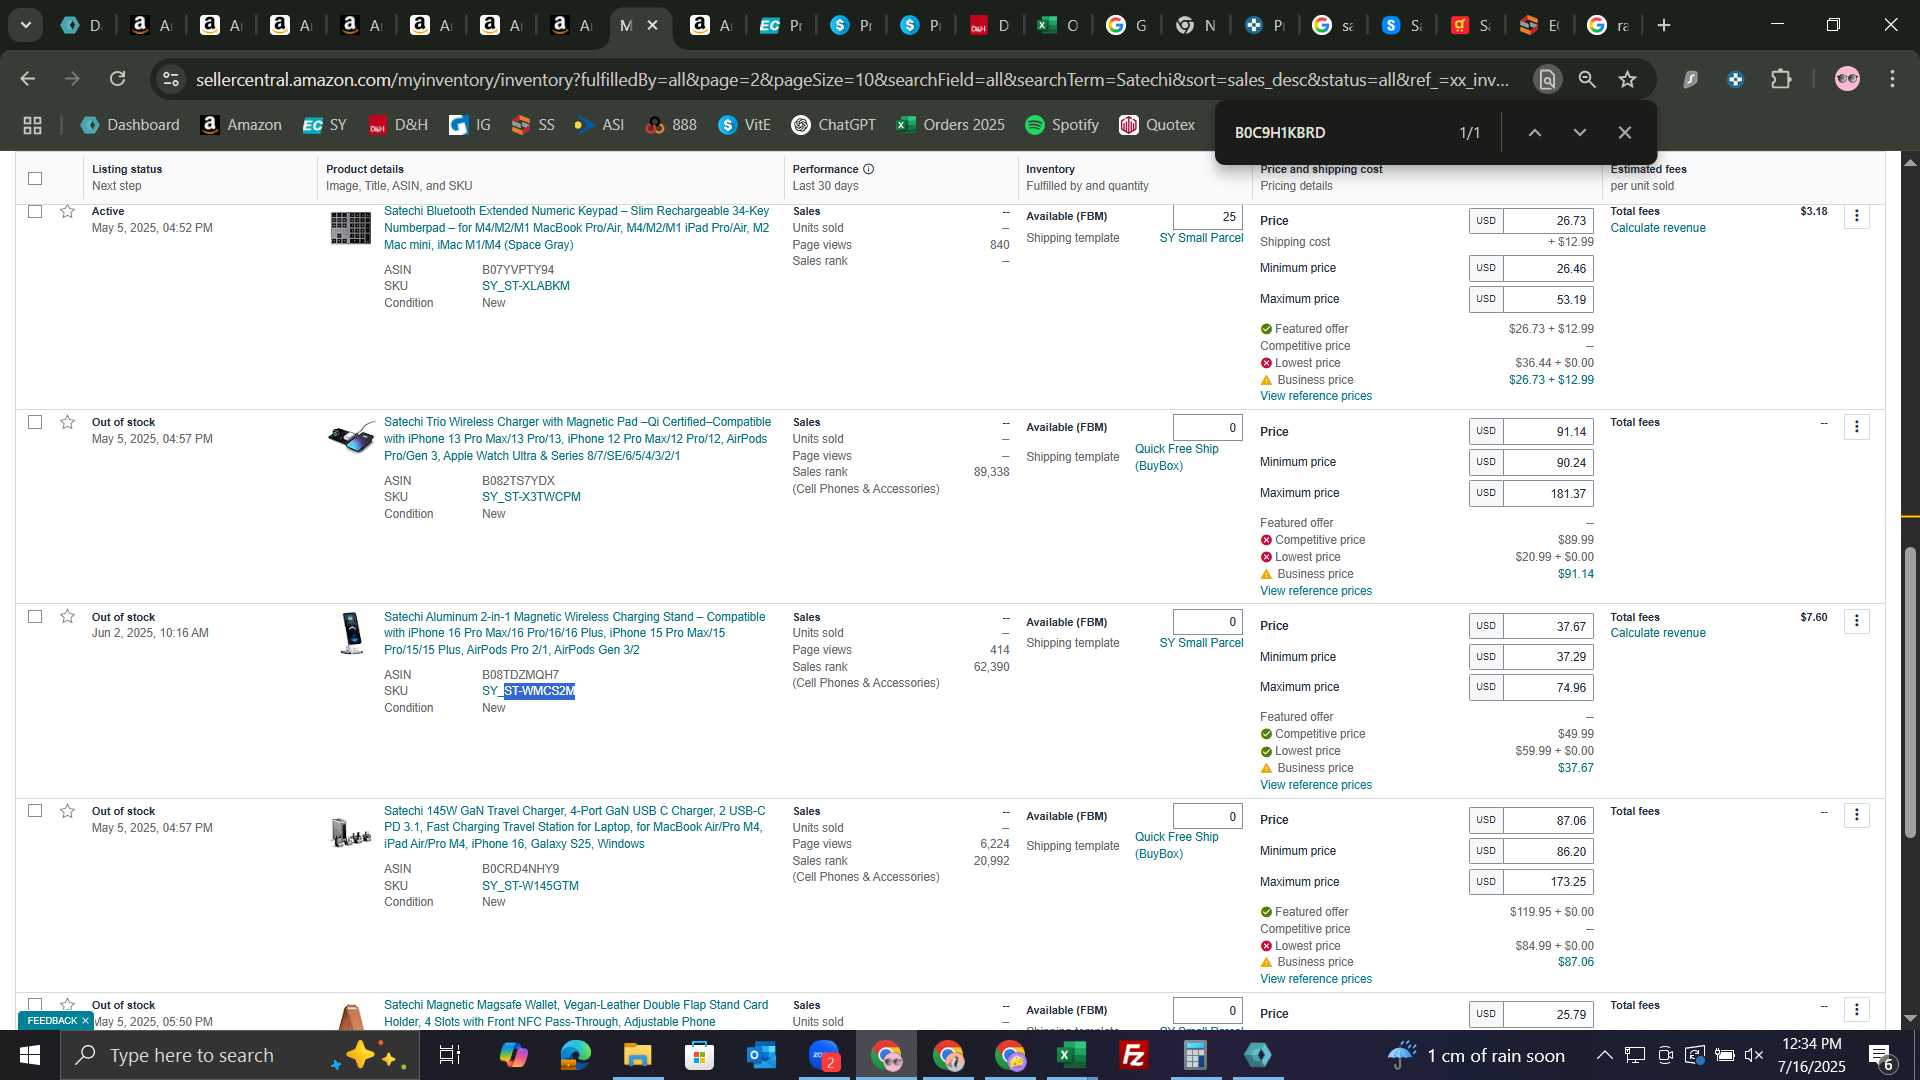Tick the select-all checkbox in table header
This screenshot has width=1920, height=1080.
[35, 178]
